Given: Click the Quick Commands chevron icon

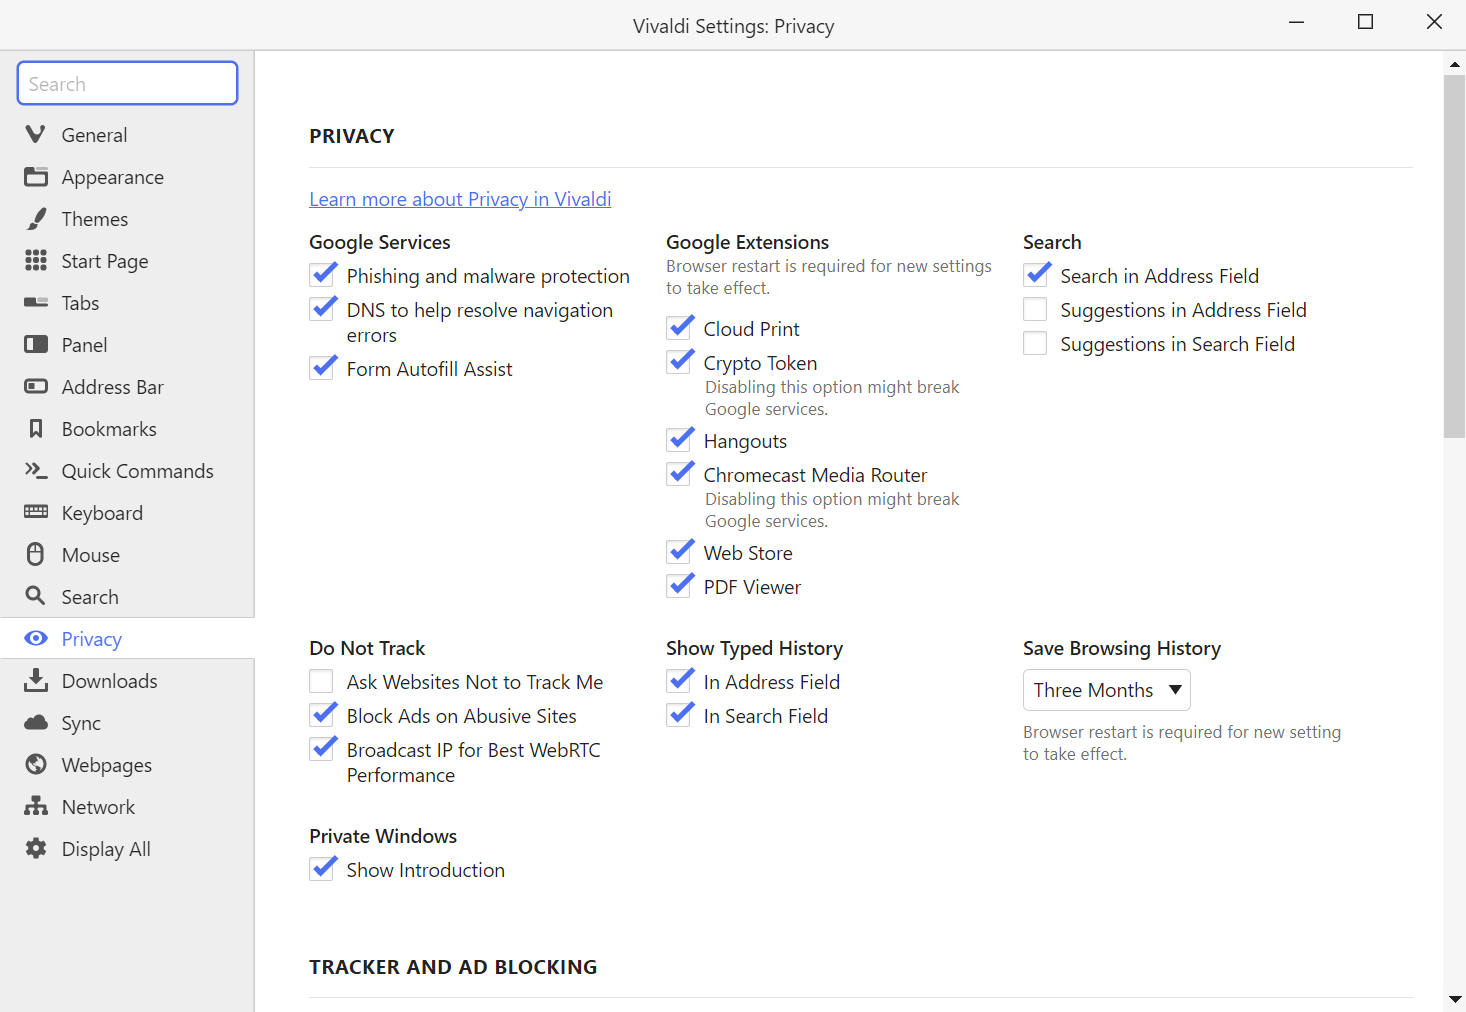Looking at the screenshot, I should pos(36,470).
